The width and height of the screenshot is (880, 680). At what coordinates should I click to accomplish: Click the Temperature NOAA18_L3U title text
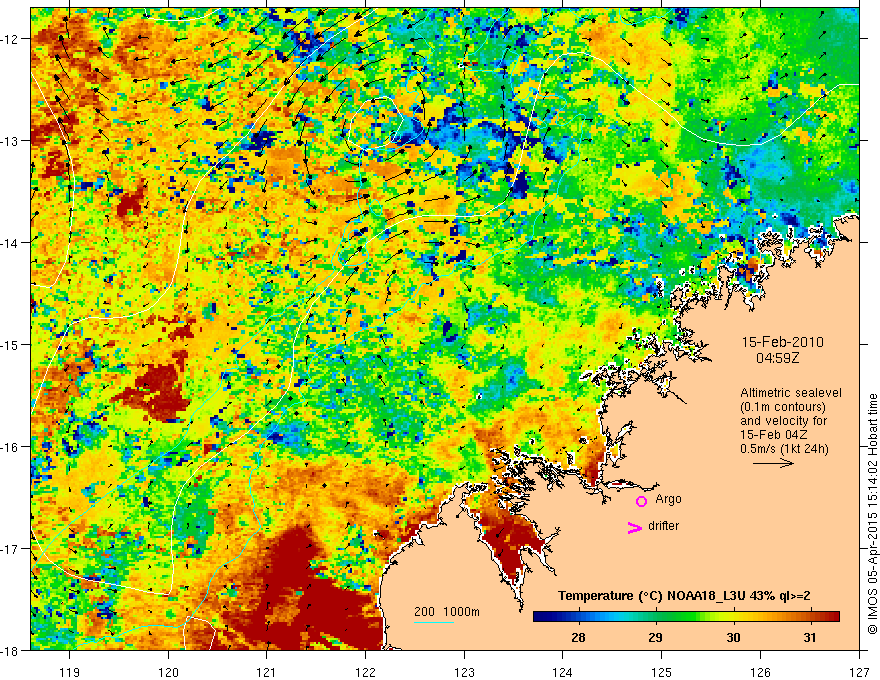(684, 596)
